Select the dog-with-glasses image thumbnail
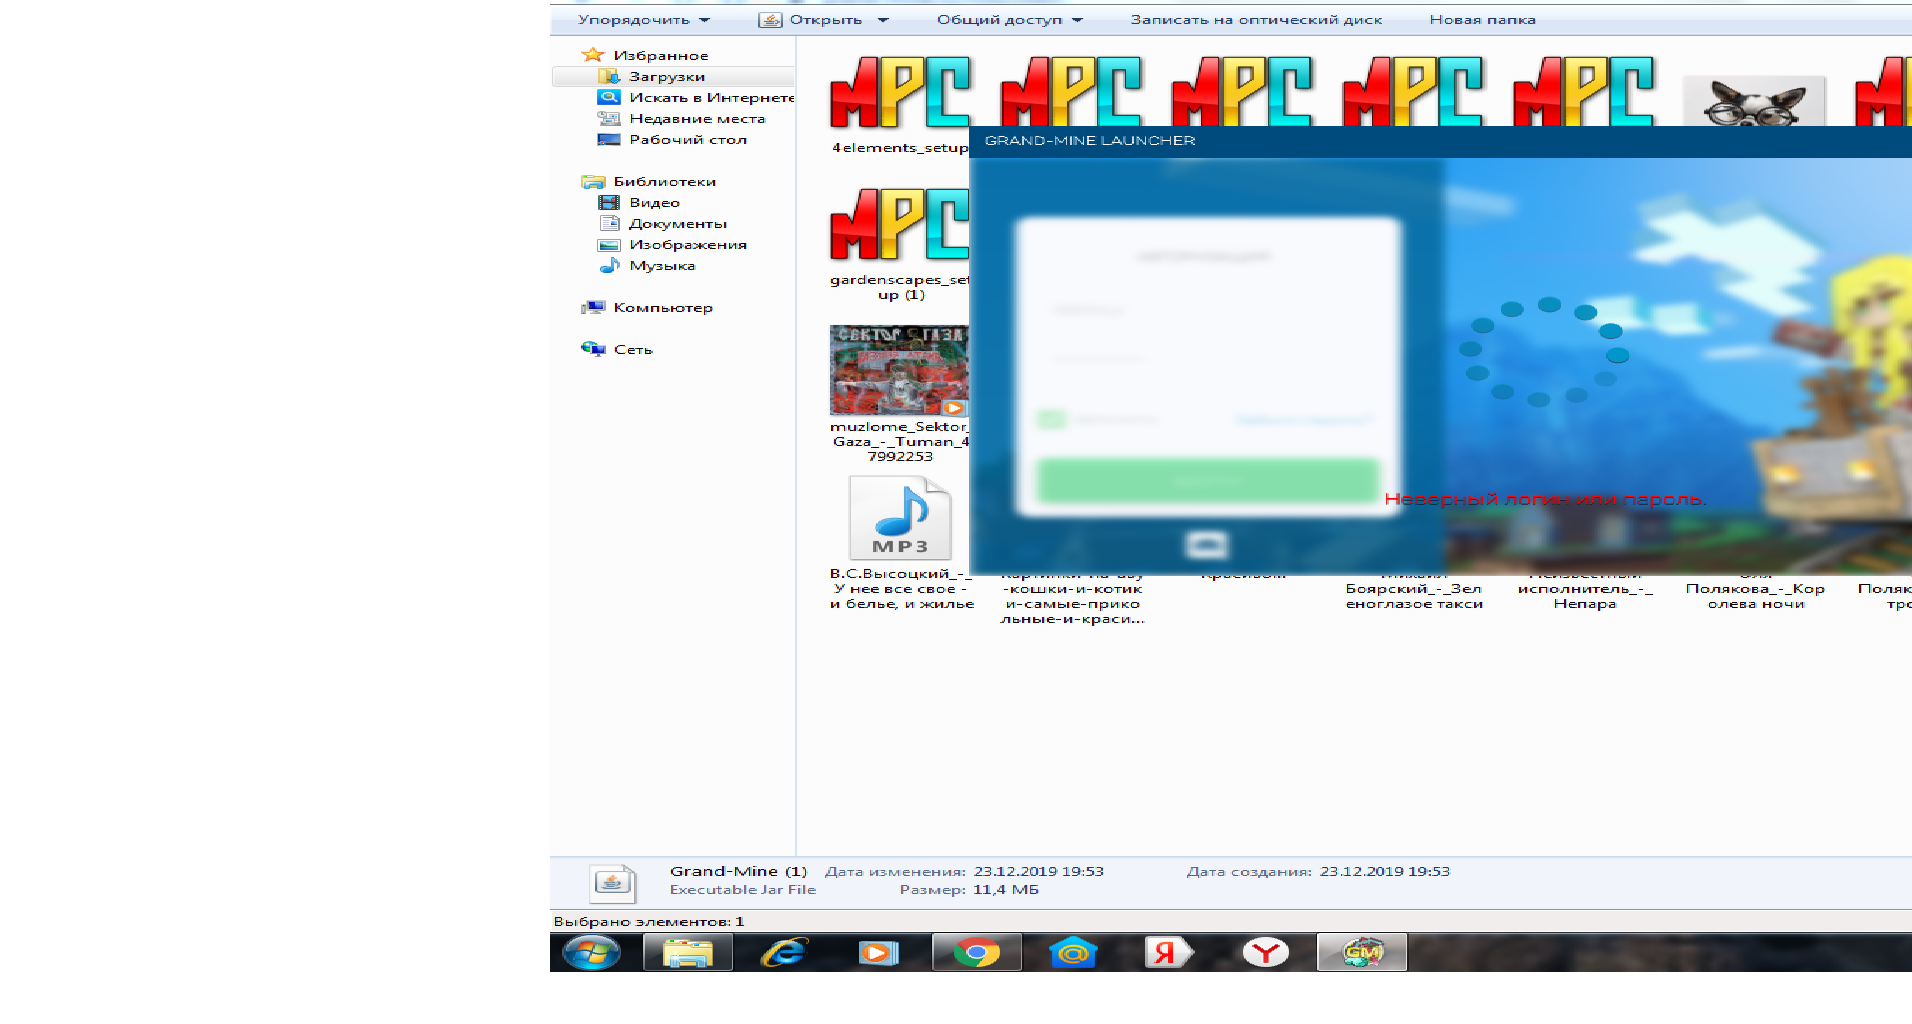The image size is (1912, 1024). pos(1754,101)
